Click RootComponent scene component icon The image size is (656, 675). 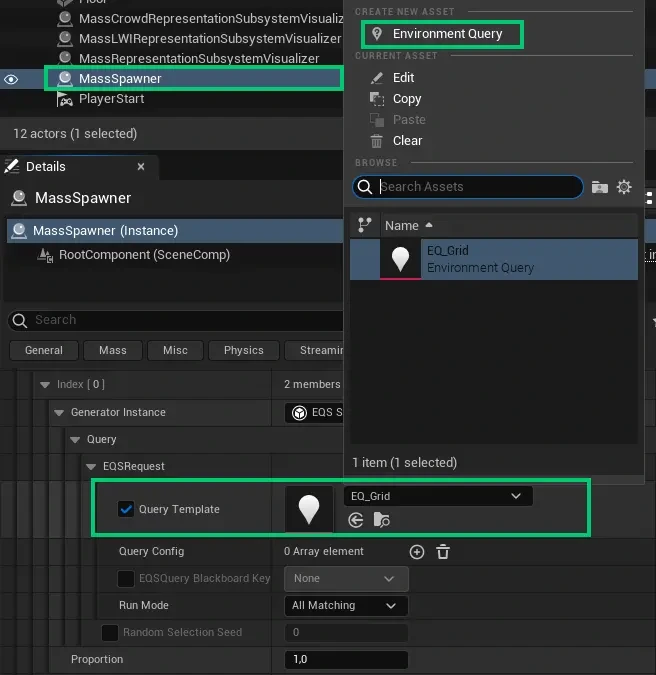pyautogui.click(x=46, y=255)
